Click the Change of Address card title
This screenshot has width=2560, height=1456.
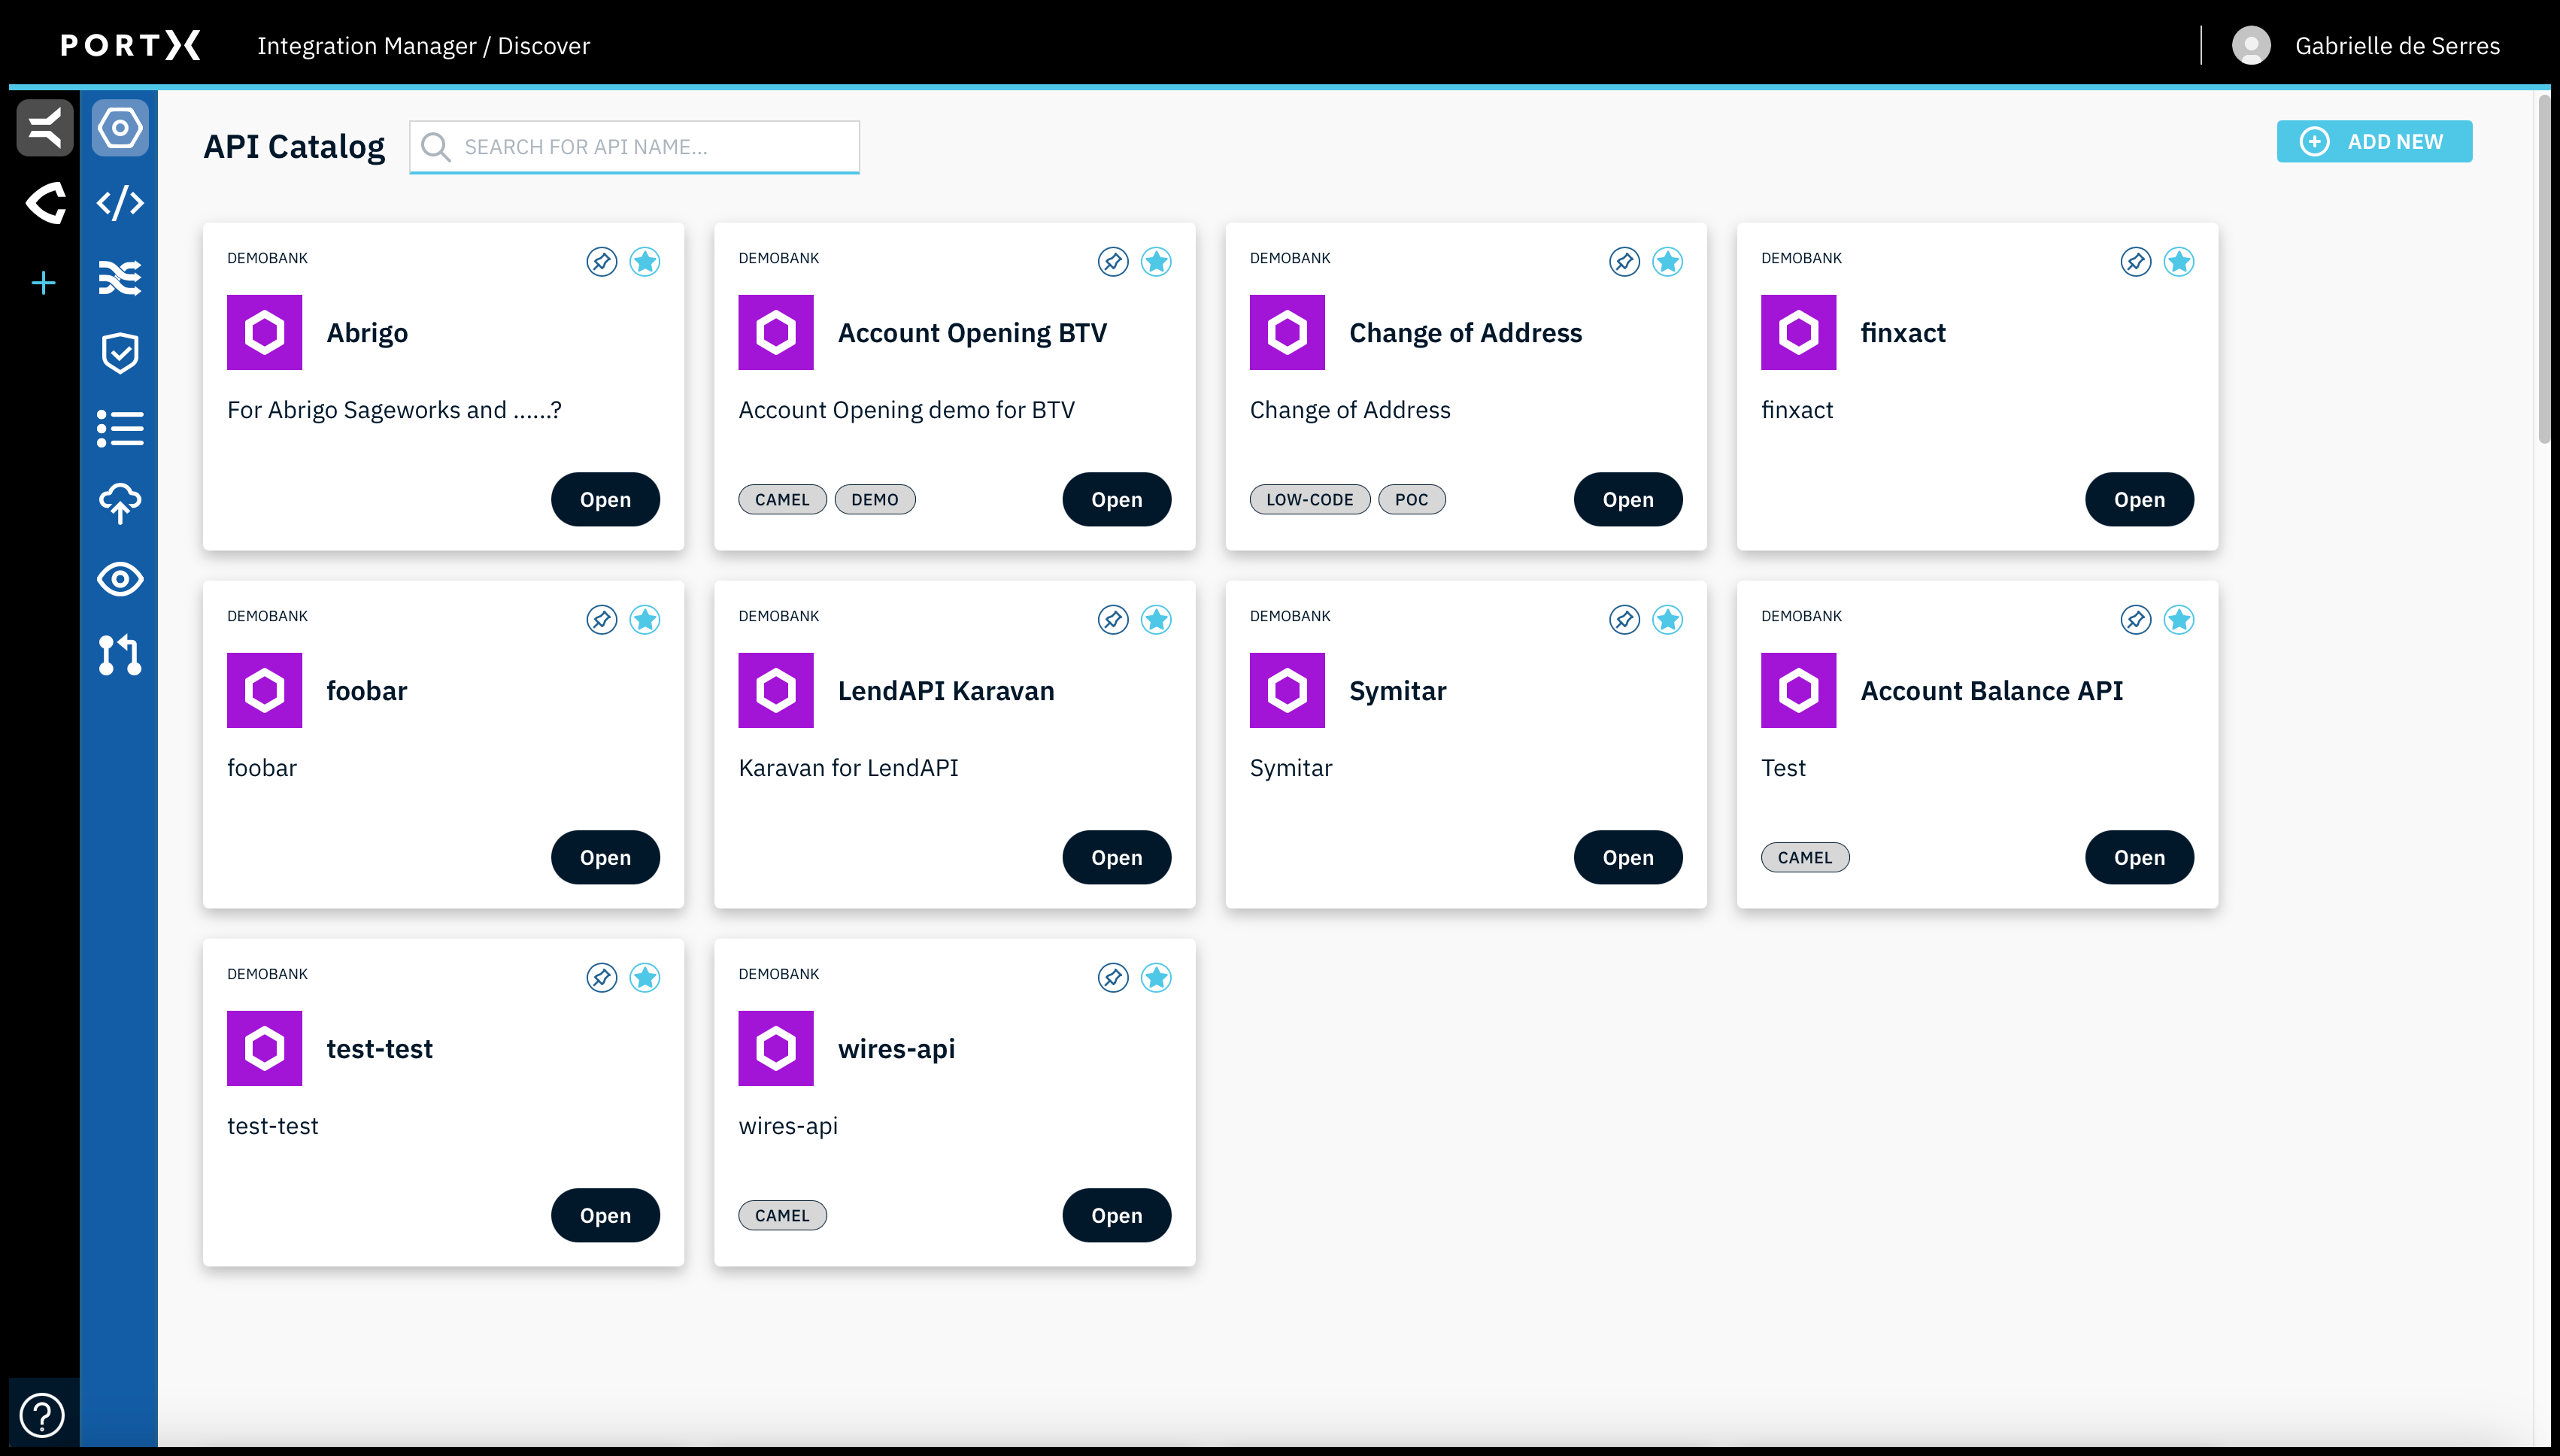coord(1465,333)
